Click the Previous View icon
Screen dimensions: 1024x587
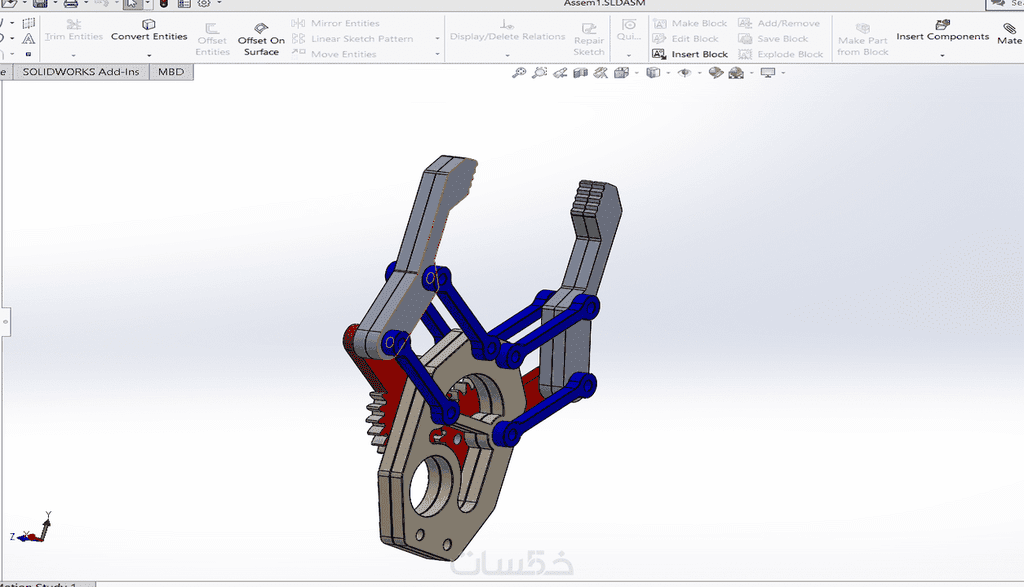560,72
